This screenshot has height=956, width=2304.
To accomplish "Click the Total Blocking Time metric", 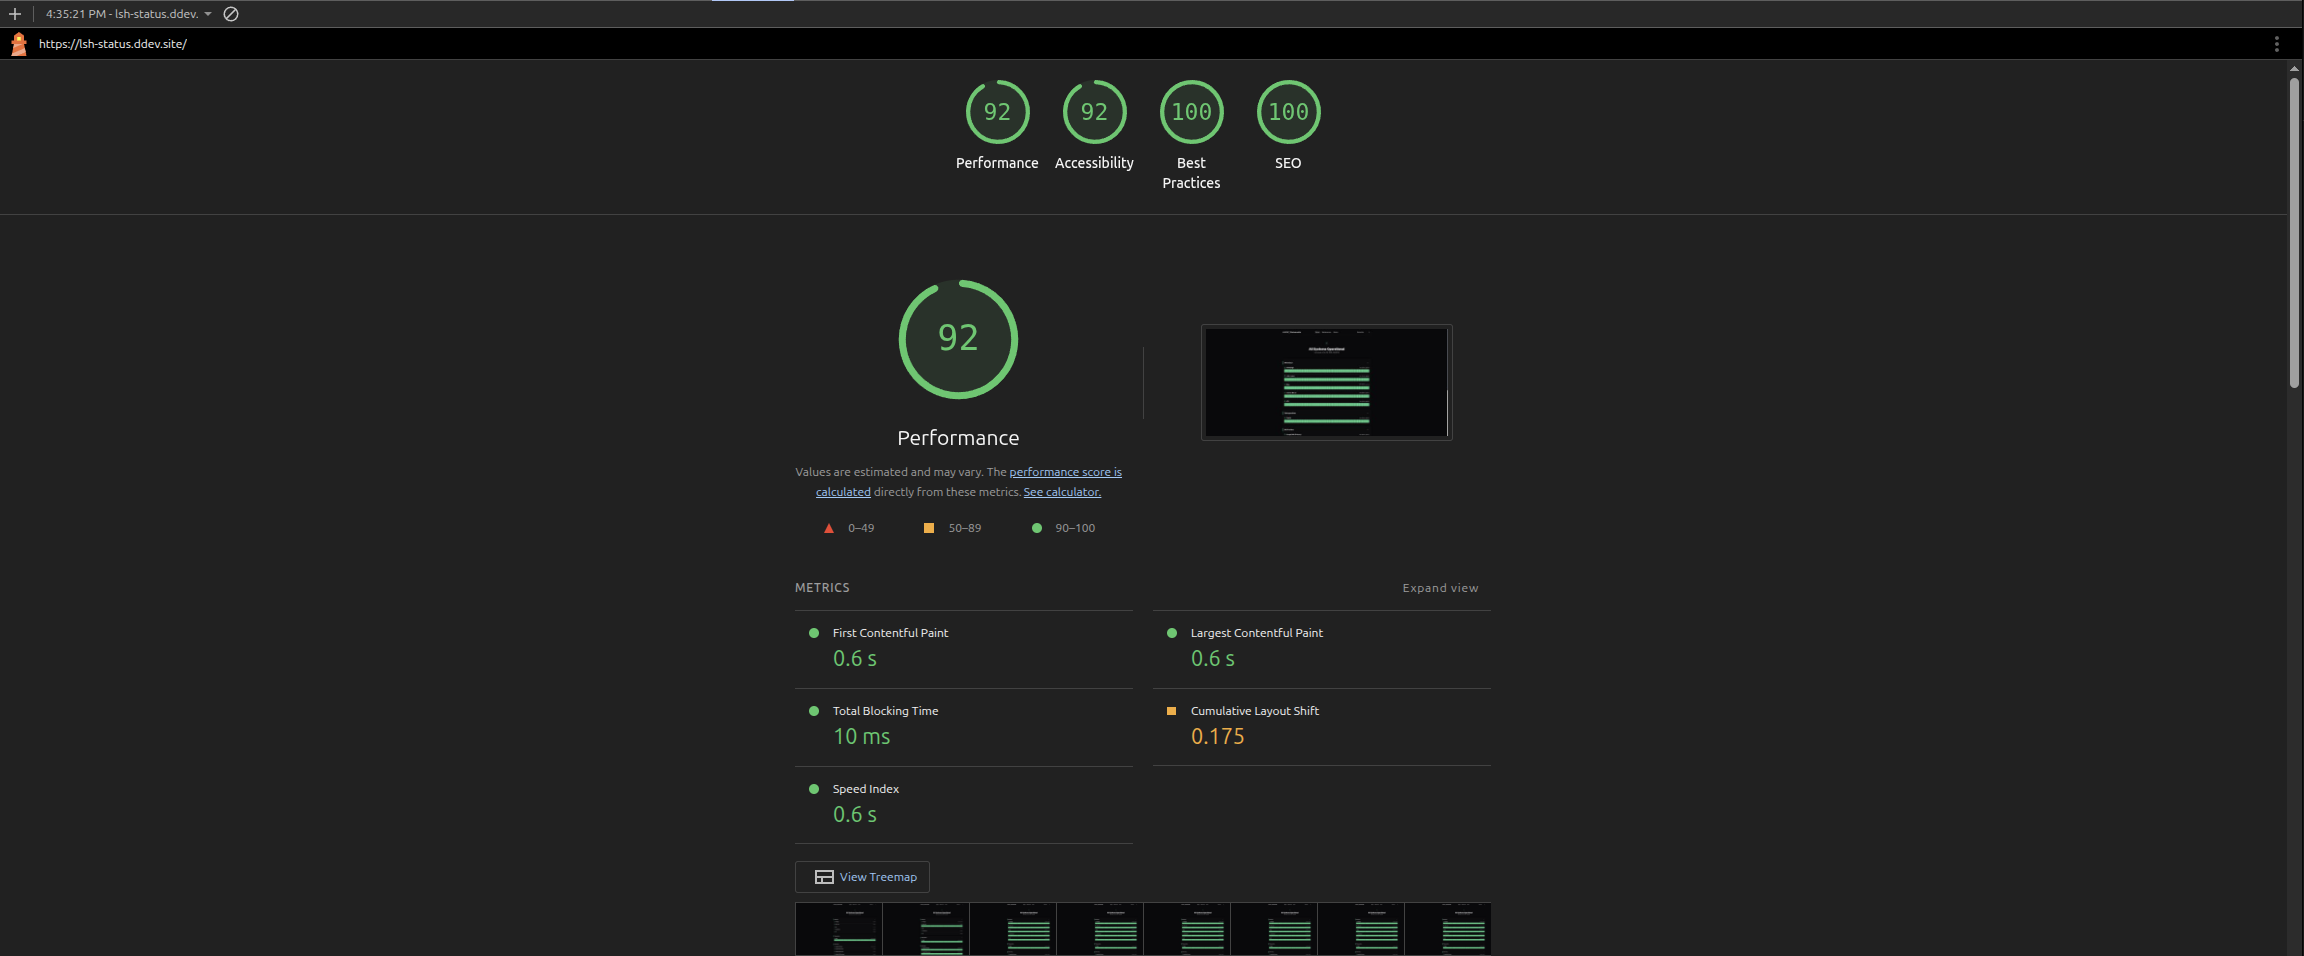I will point(885,711).
